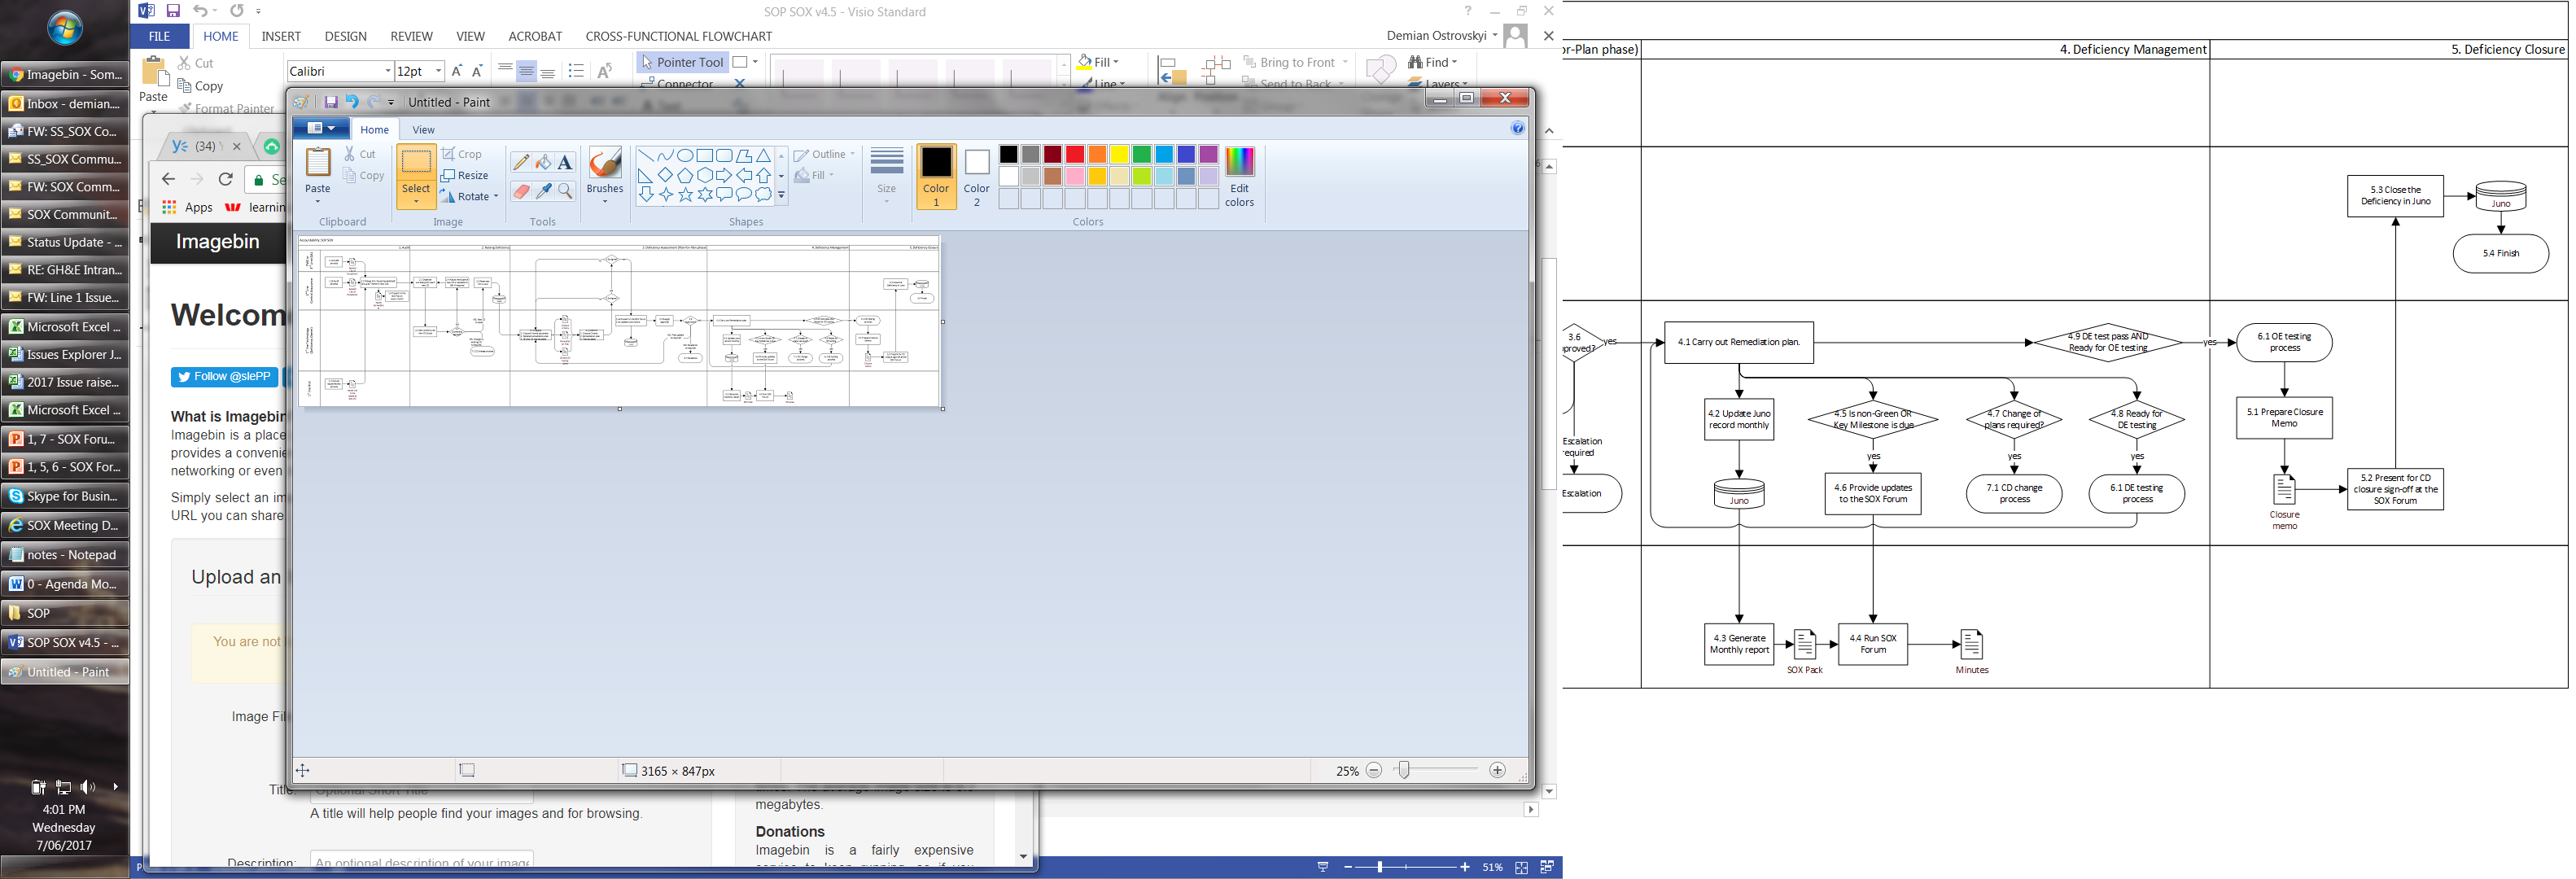Click Paint's zoom slider handle
The image size is (2576, 879).
(1404, 770)
